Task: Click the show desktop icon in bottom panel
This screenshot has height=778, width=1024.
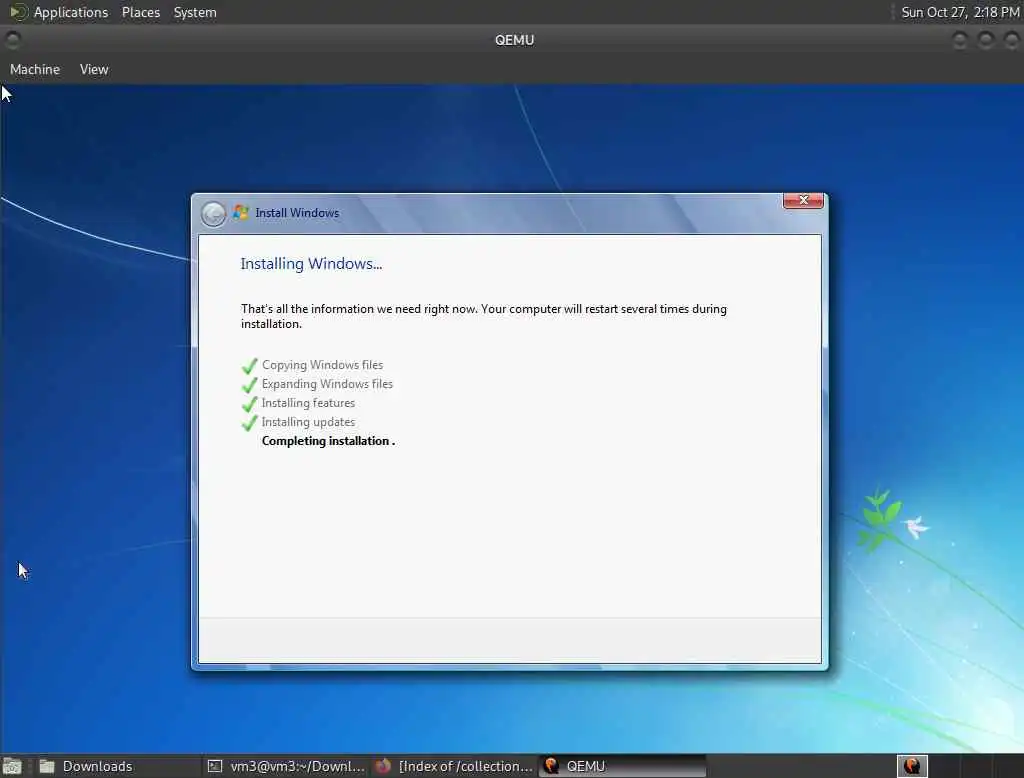Action: click(x=12, y=766)
